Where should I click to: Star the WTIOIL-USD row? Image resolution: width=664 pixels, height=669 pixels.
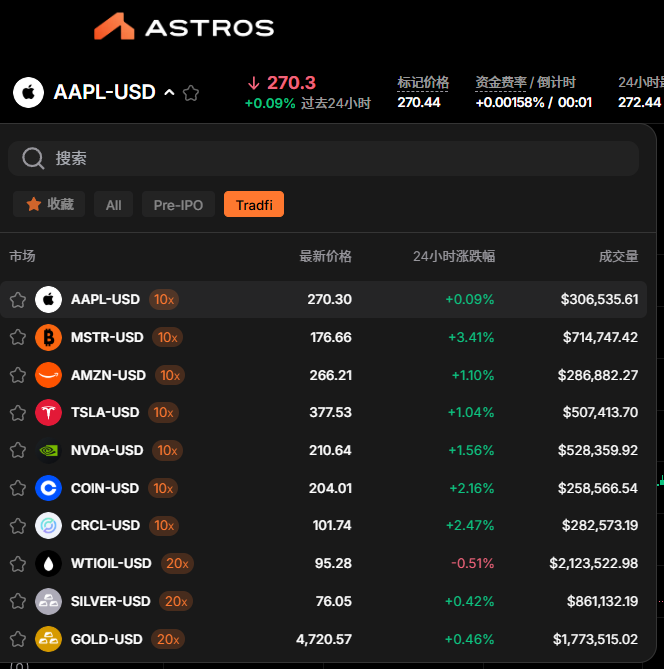[x=18, y=564]
